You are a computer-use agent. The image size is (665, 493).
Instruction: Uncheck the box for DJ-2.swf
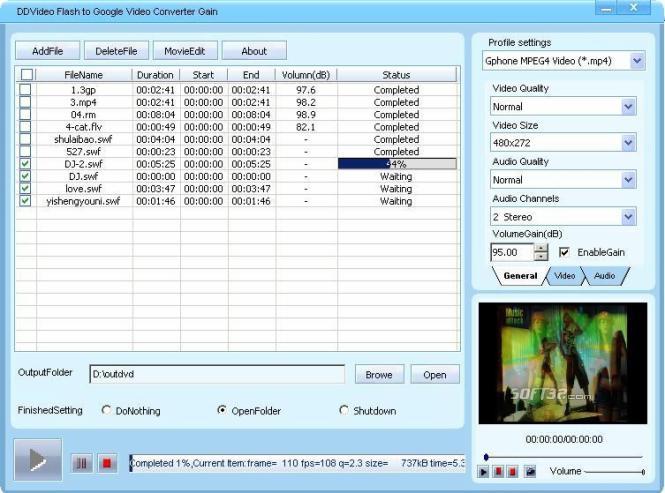25,163
